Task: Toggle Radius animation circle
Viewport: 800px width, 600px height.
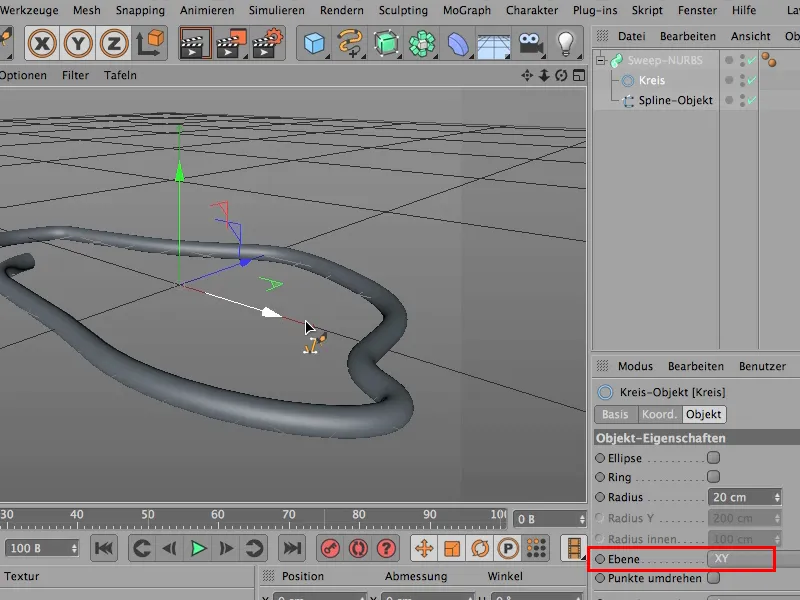Action: point(600,497)
